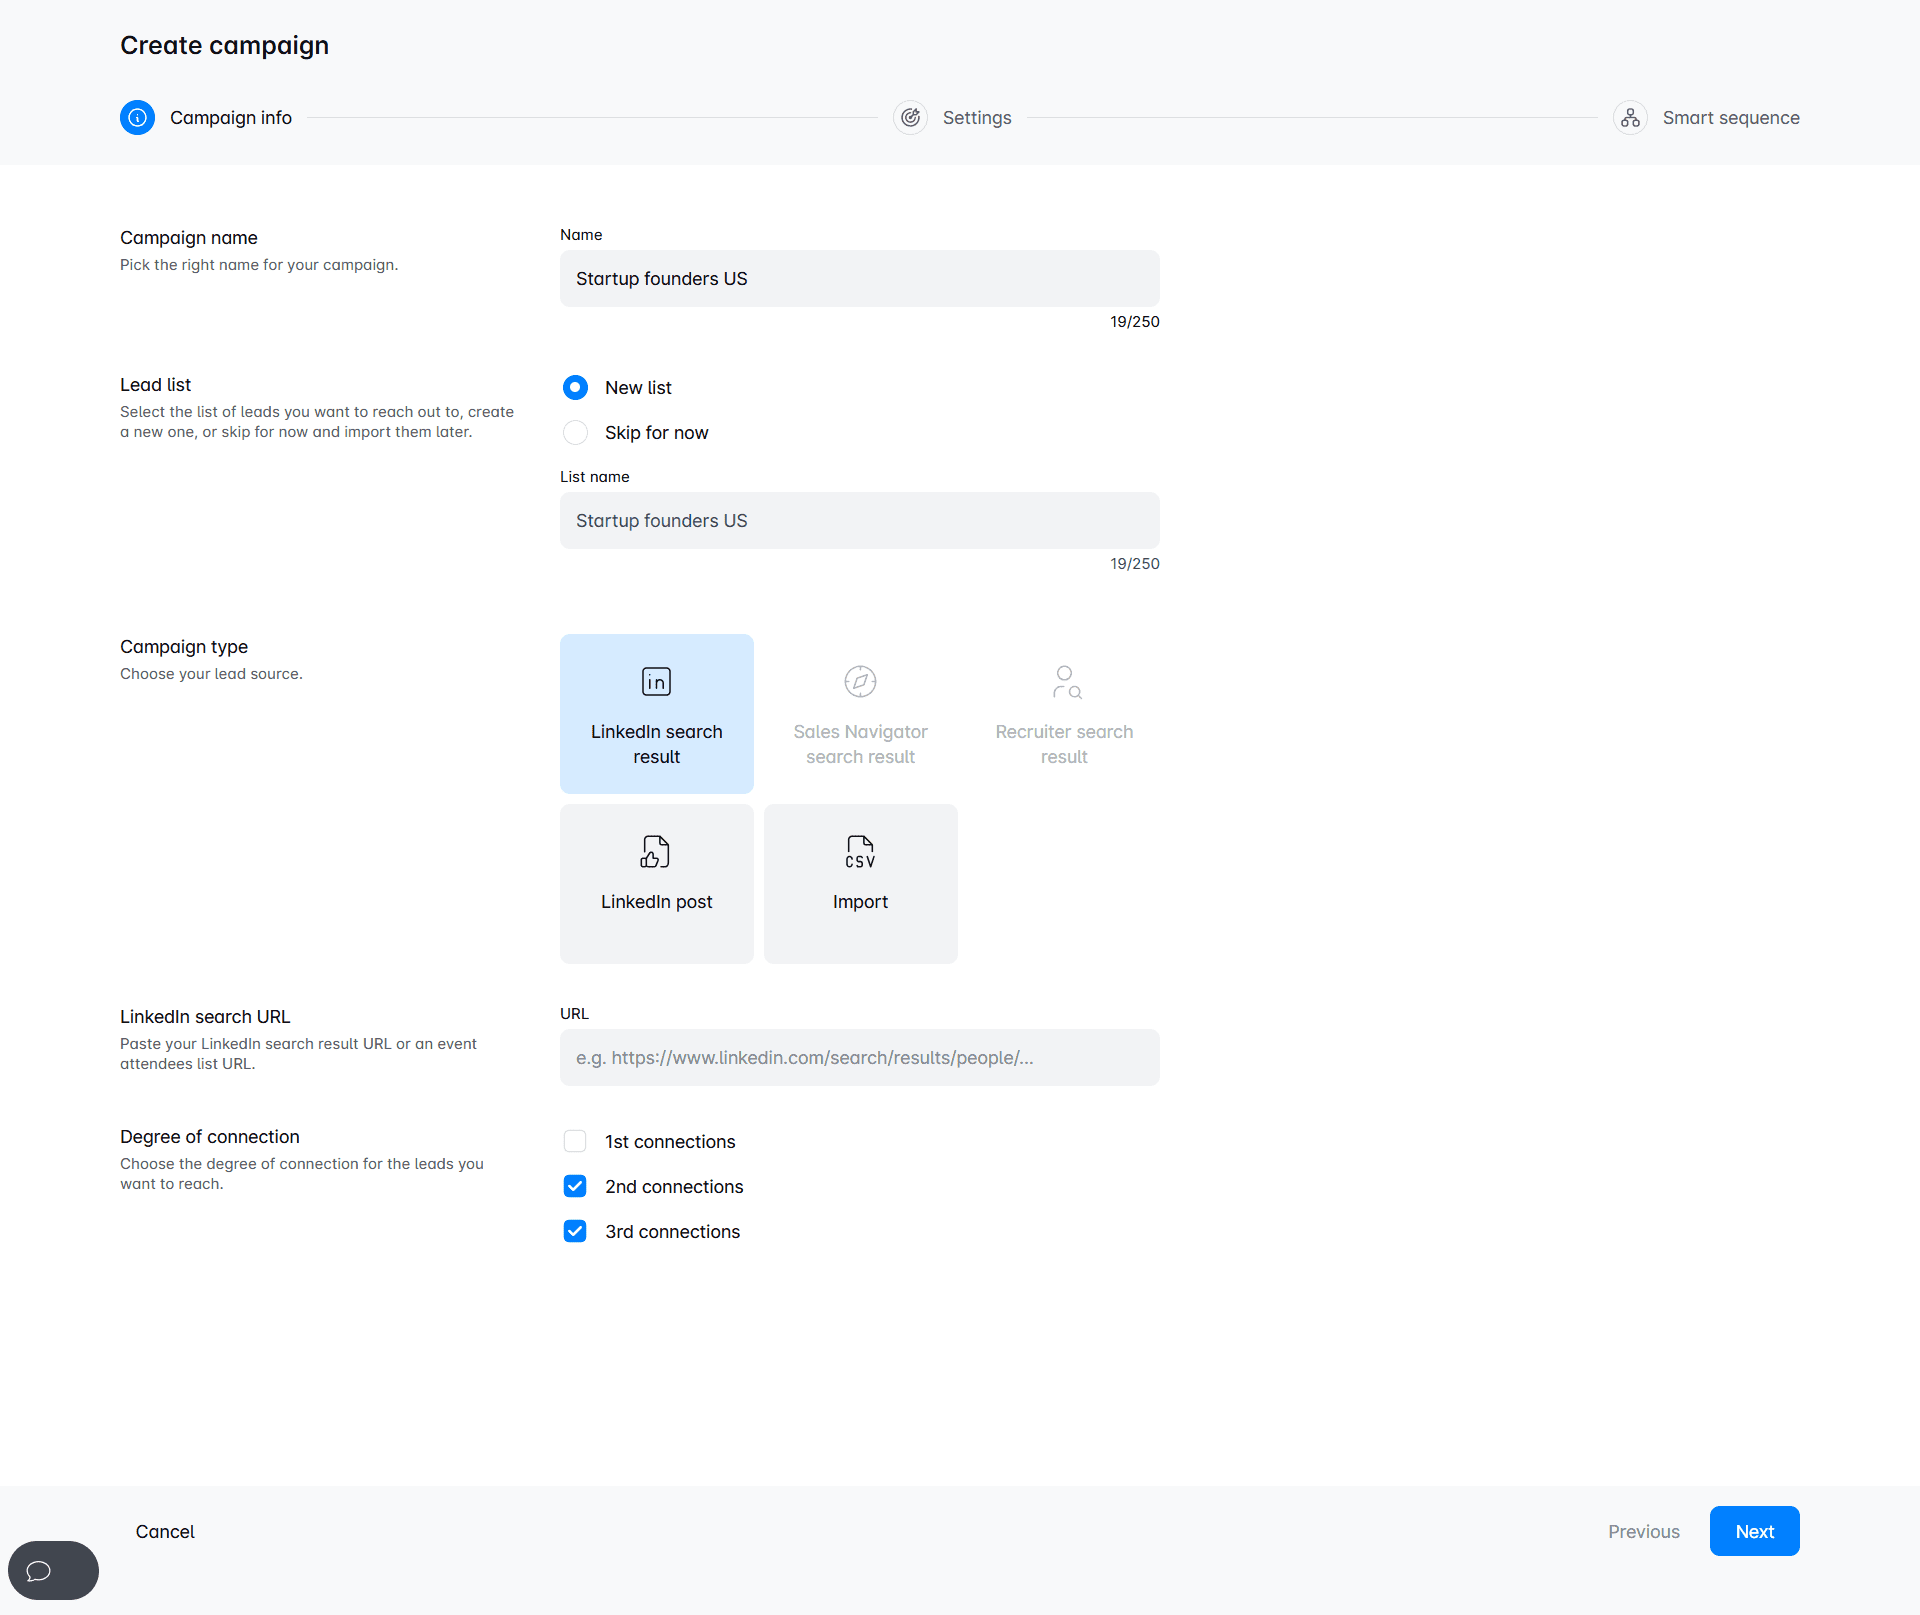Choose the LinkedIn search result campaign type label

point(656,744)
